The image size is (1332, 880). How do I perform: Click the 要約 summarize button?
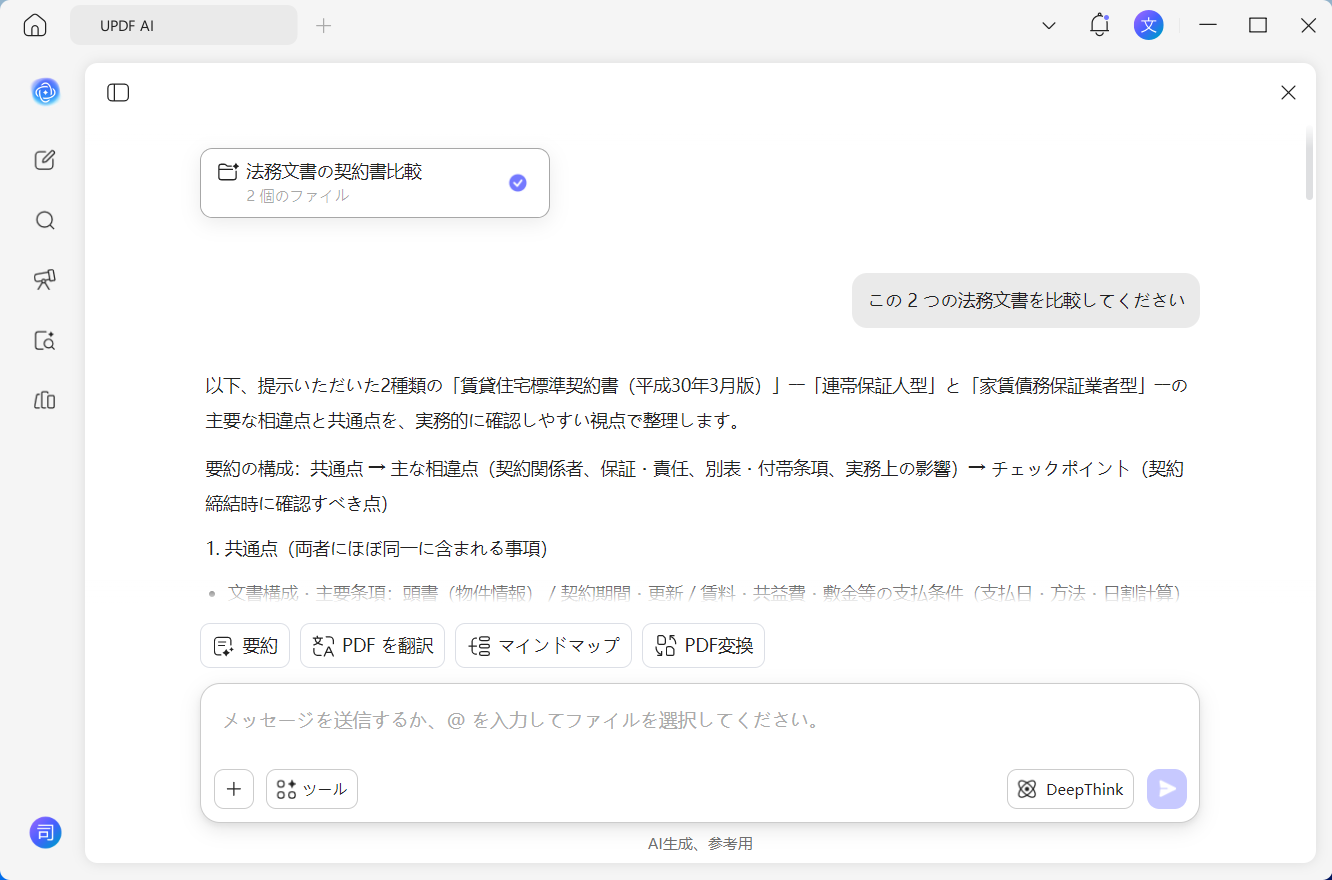(x=245, y=646)
